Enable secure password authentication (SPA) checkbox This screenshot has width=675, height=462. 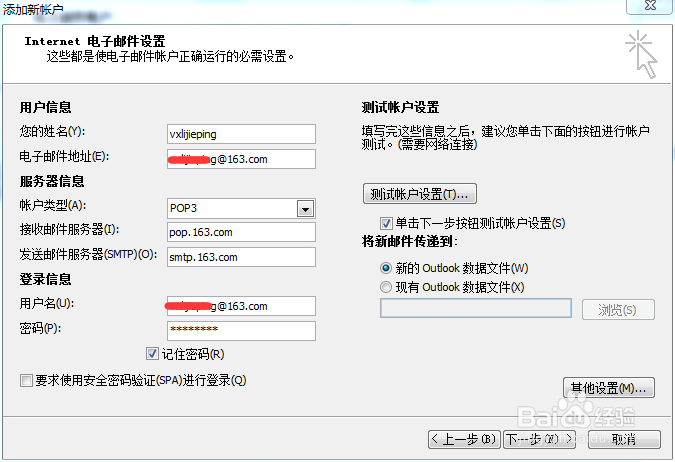26,381
